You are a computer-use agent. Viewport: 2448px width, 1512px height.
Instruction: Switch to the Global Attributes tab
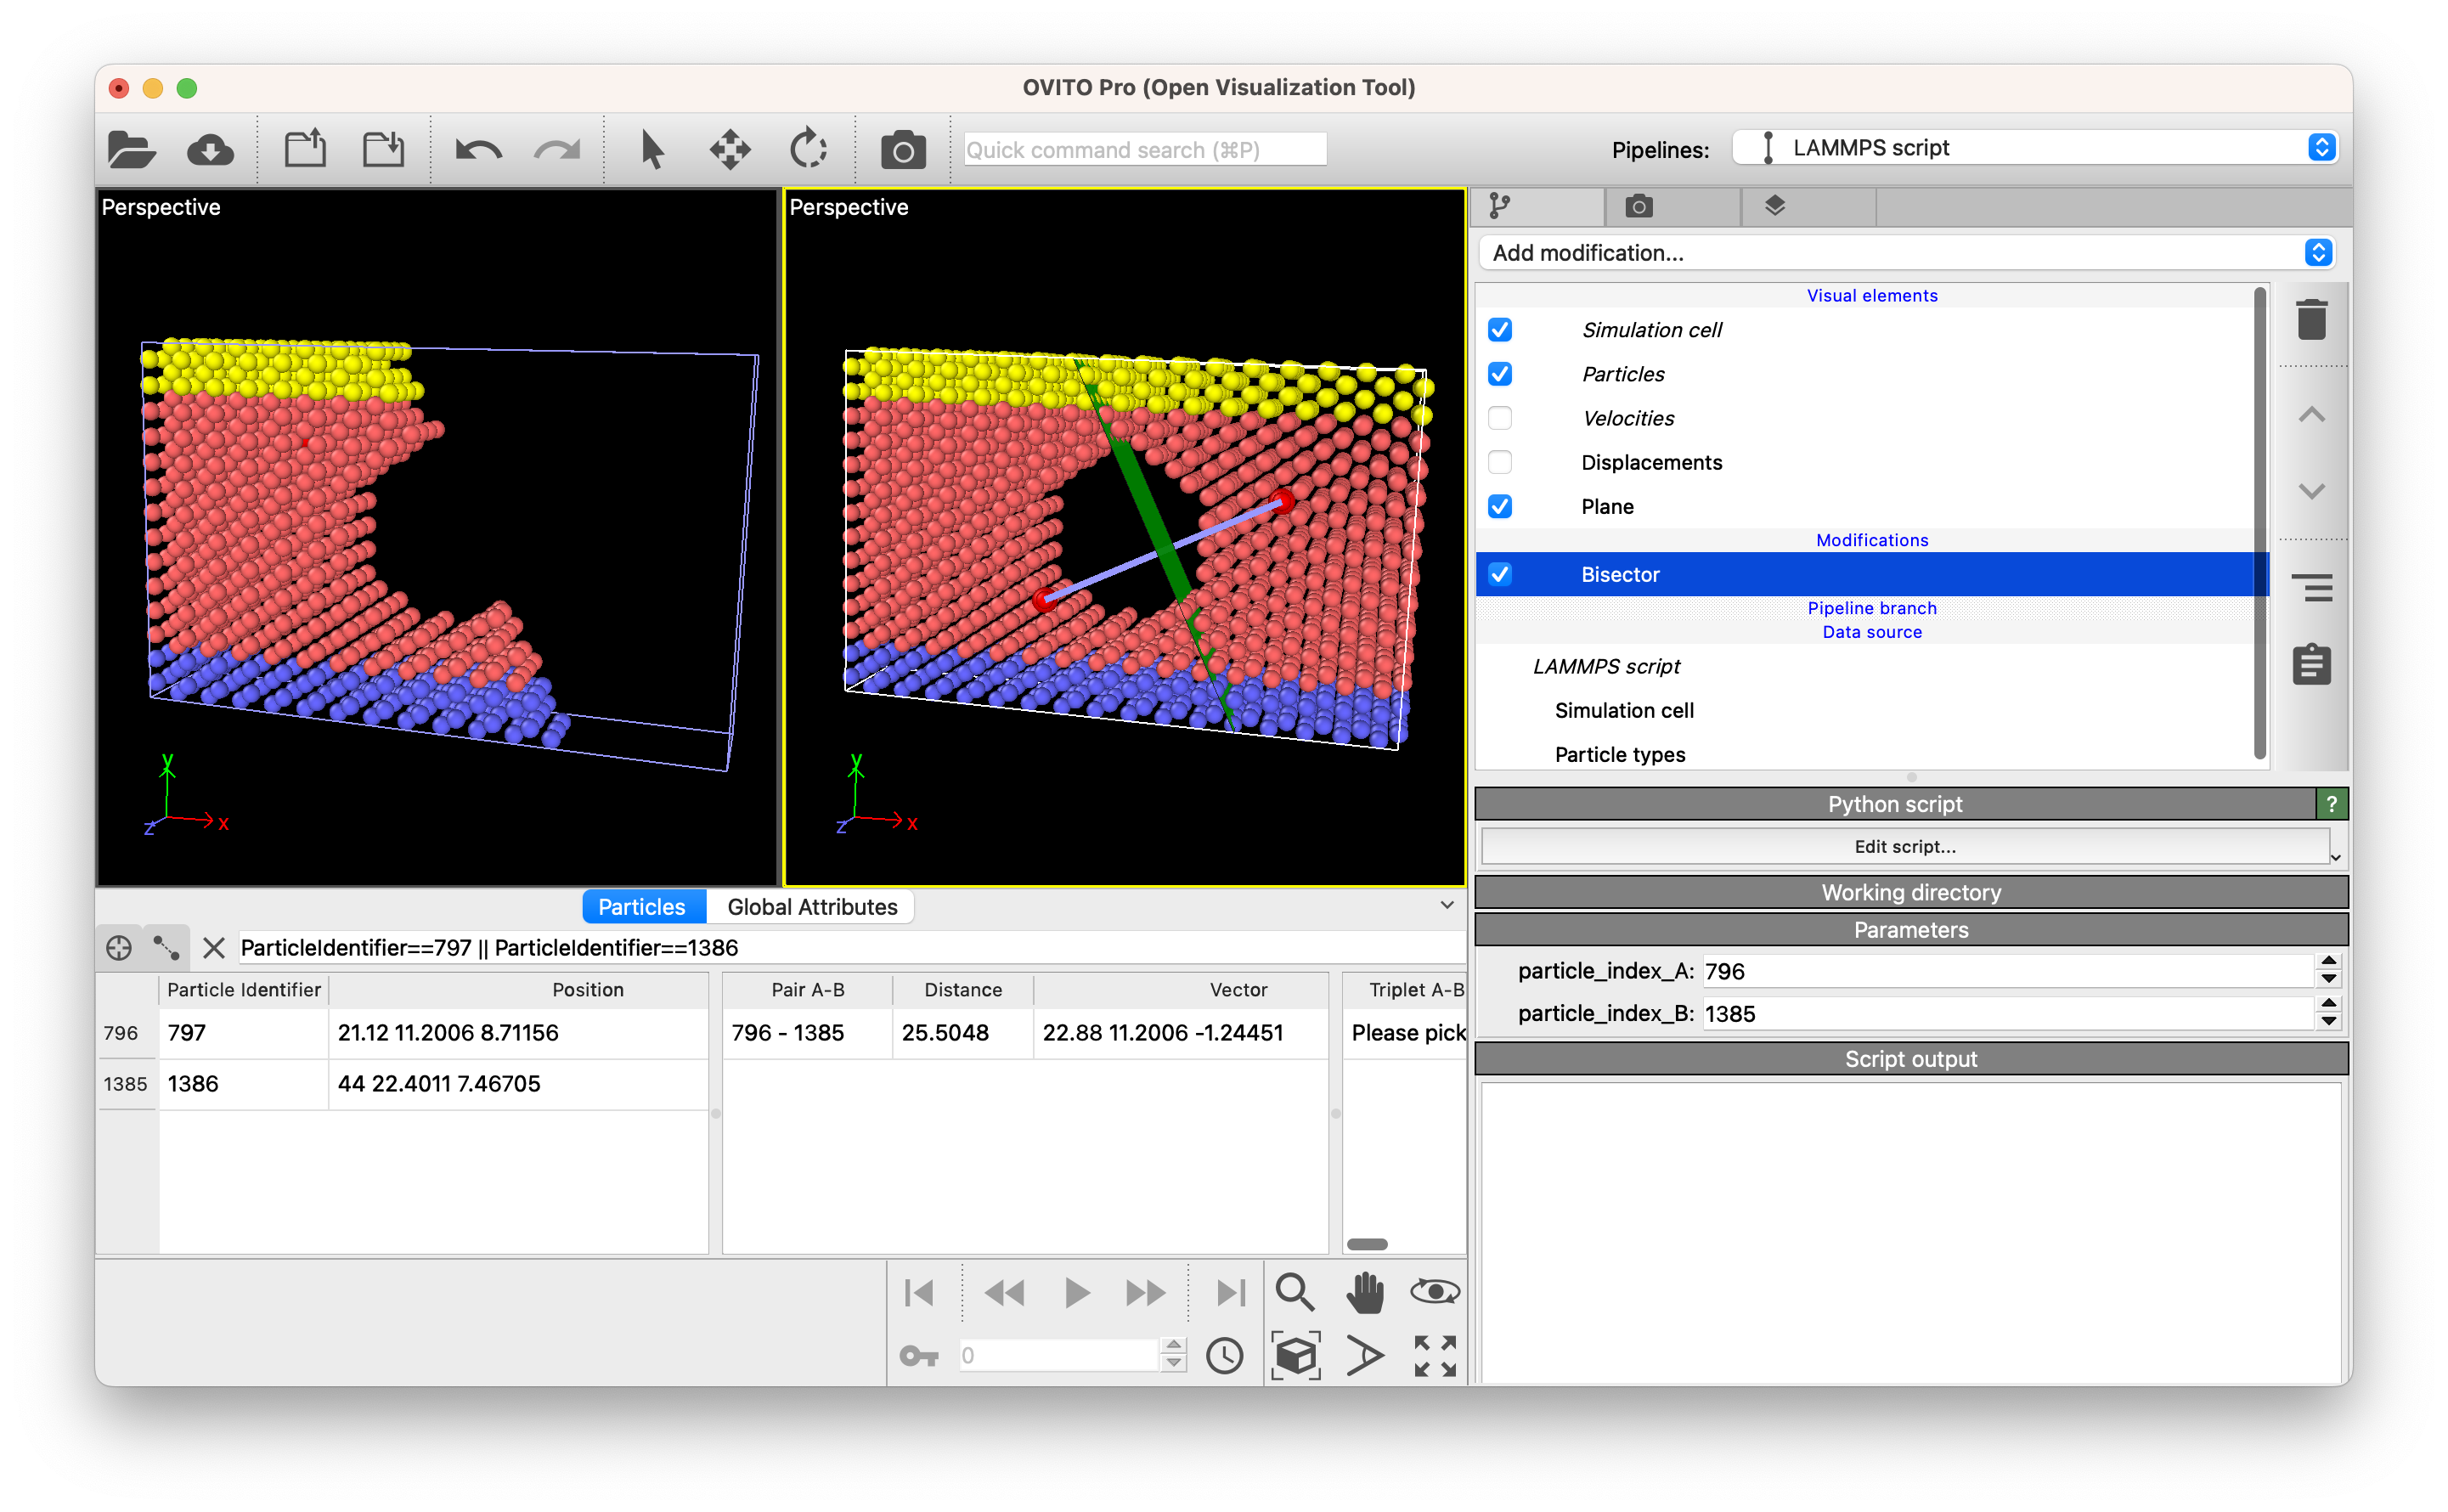811,906
